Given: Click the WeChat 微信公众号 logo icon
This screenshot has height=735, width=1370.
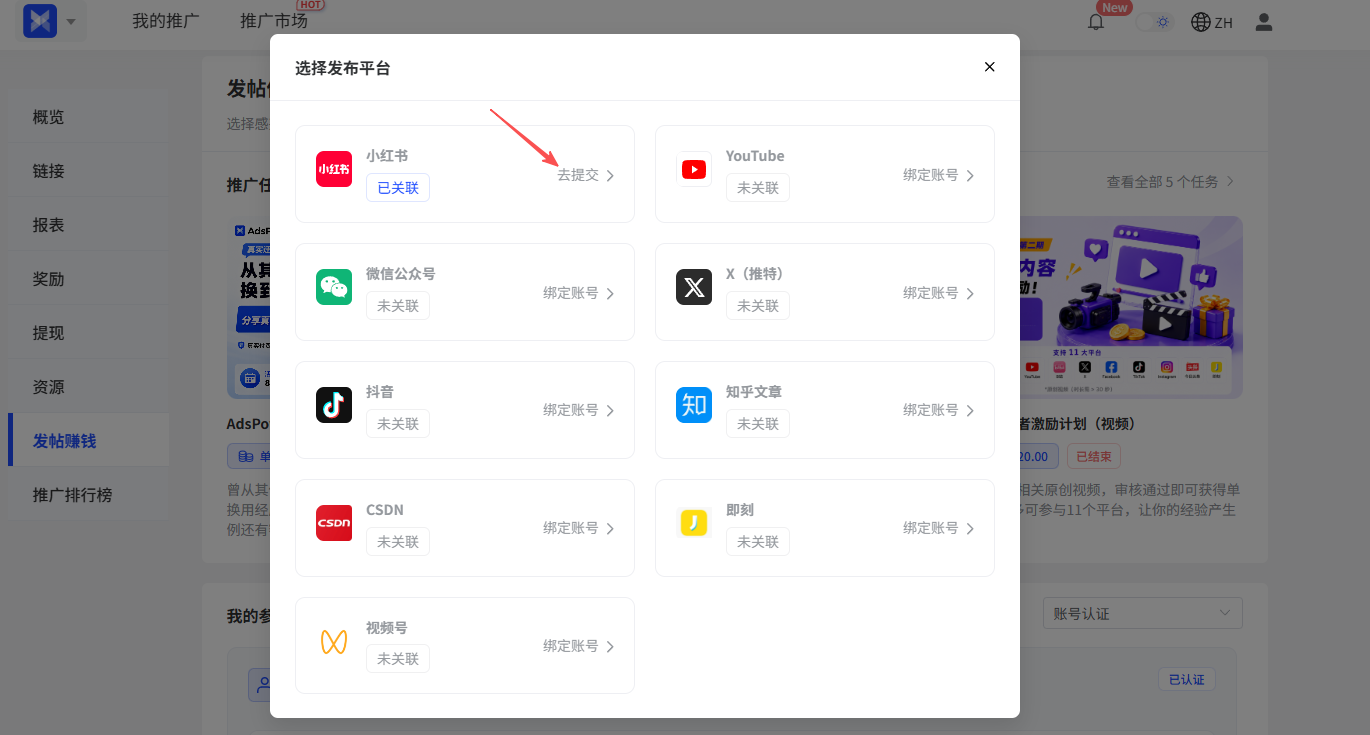Looking at the screenshot, I should tap(334, 287).
